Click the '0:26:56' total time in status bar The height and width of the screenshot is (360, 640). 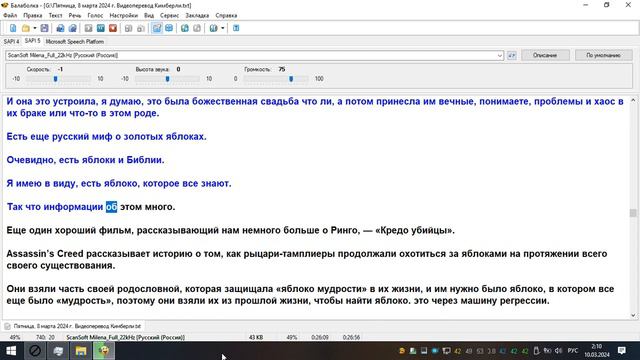tap(351, 338)
